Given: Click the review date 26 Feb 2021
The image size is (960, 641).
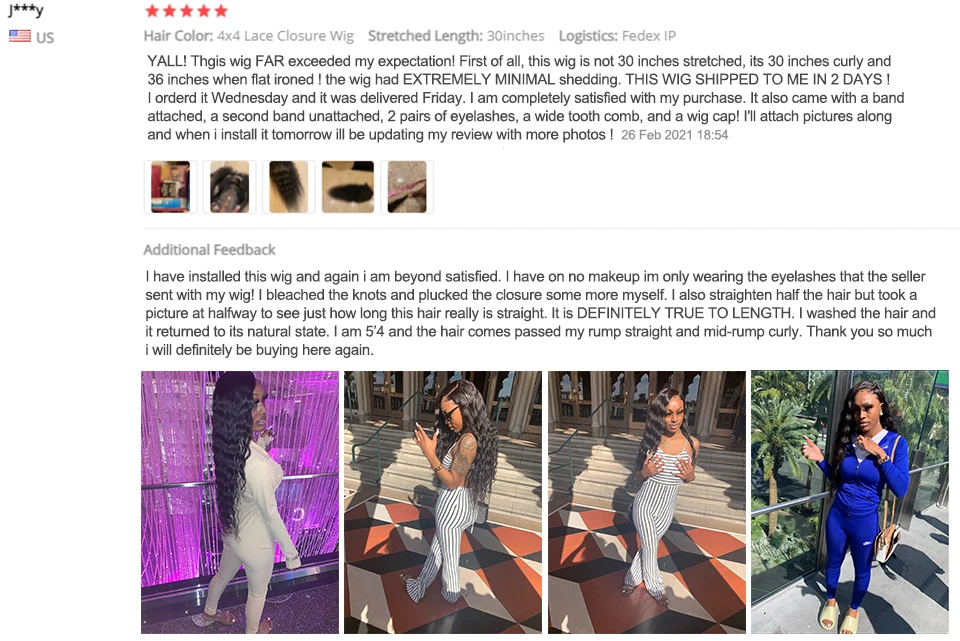Looking at the screenshot, I should point(674,135).
